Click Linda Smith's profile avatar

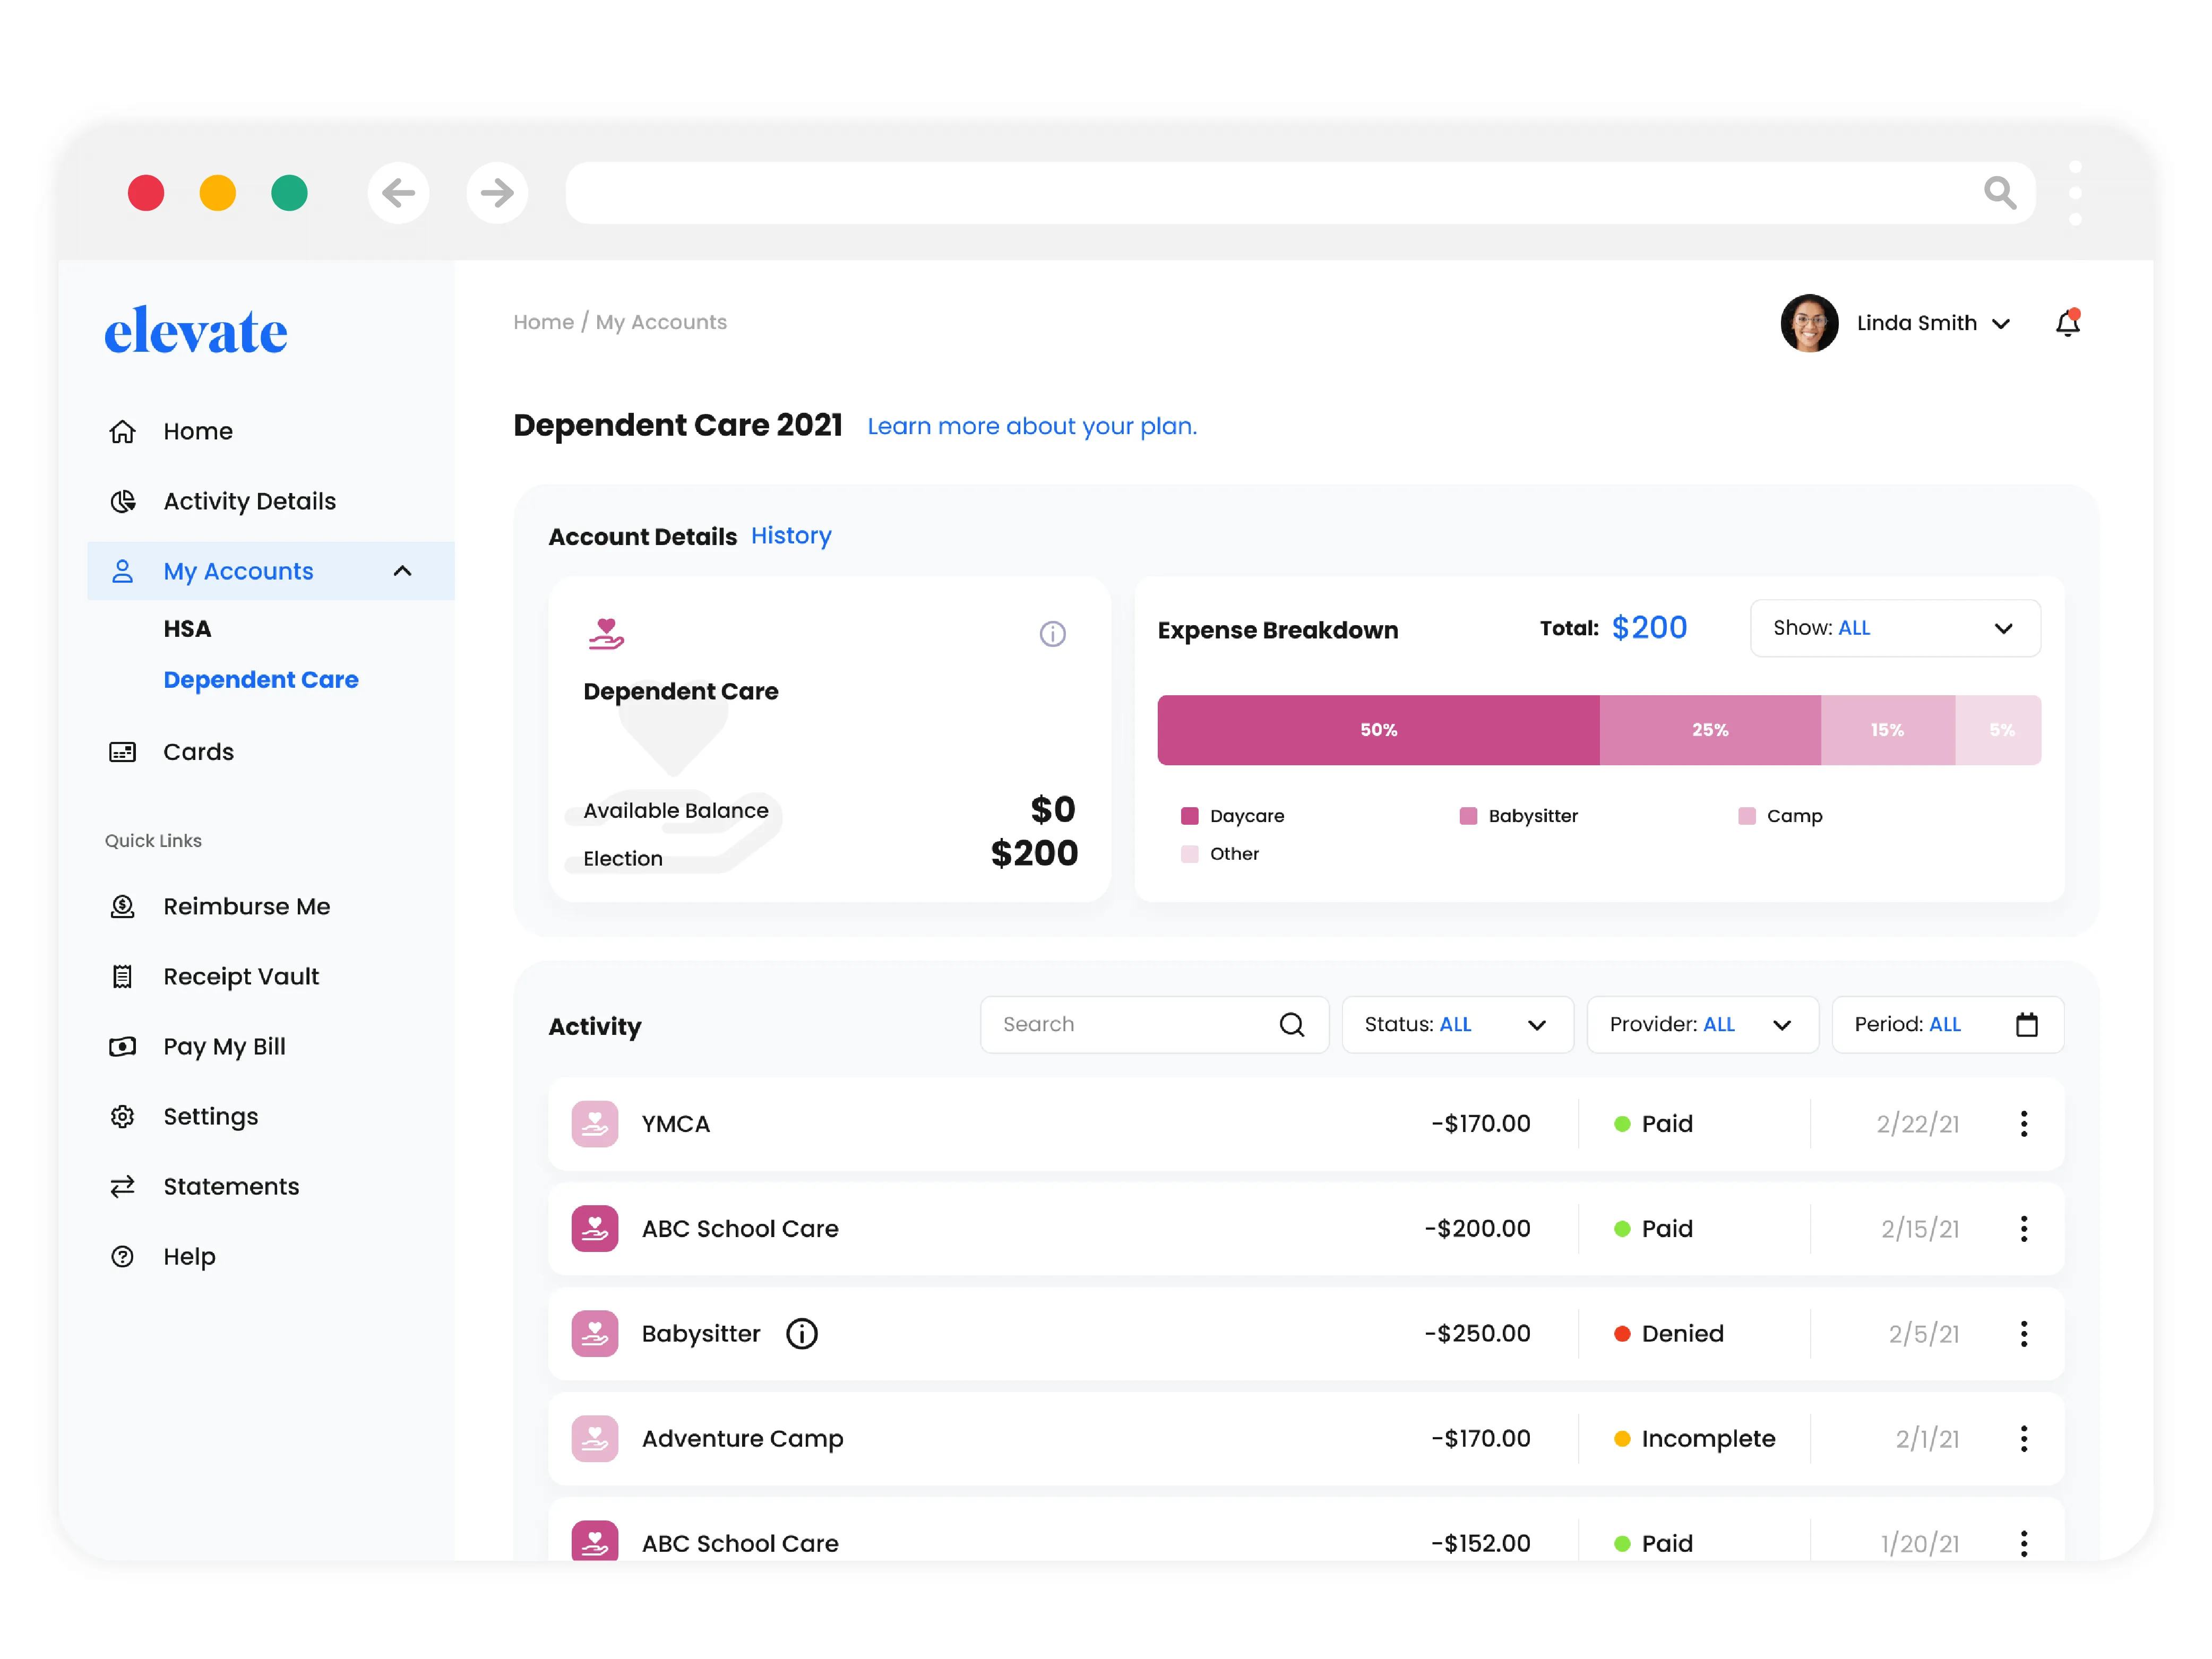pyautogui.click(x=1809, y=323)
